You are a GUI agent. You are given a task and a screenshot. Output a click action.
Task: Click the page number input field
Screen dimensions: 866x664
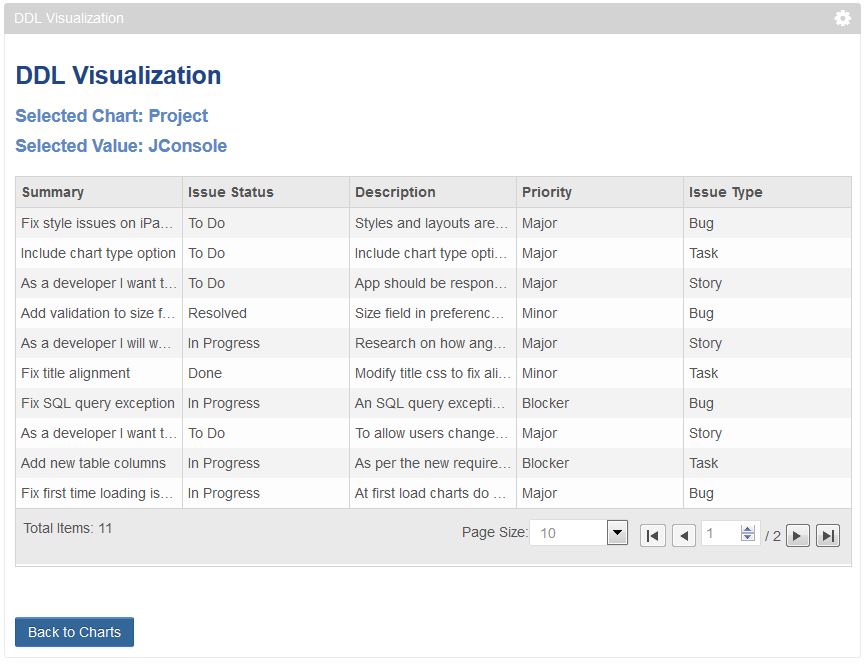point(720,534)
